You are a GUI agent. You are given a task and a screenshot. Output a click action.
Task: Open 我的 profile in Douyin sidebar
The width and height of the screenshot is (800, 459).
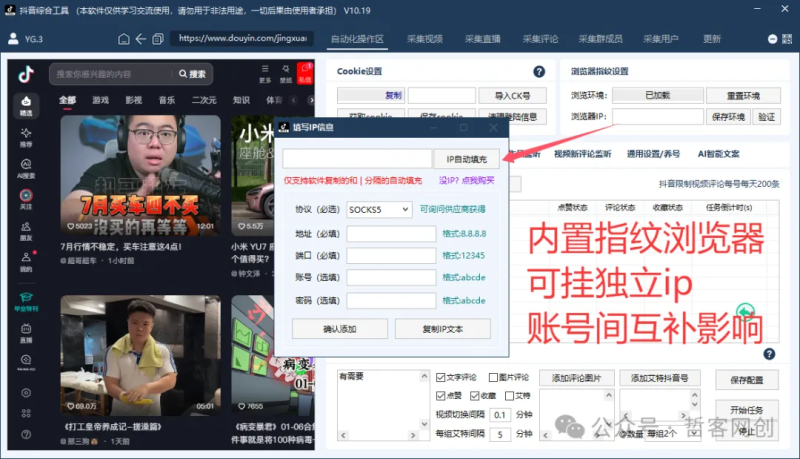(x=26, y=262)
